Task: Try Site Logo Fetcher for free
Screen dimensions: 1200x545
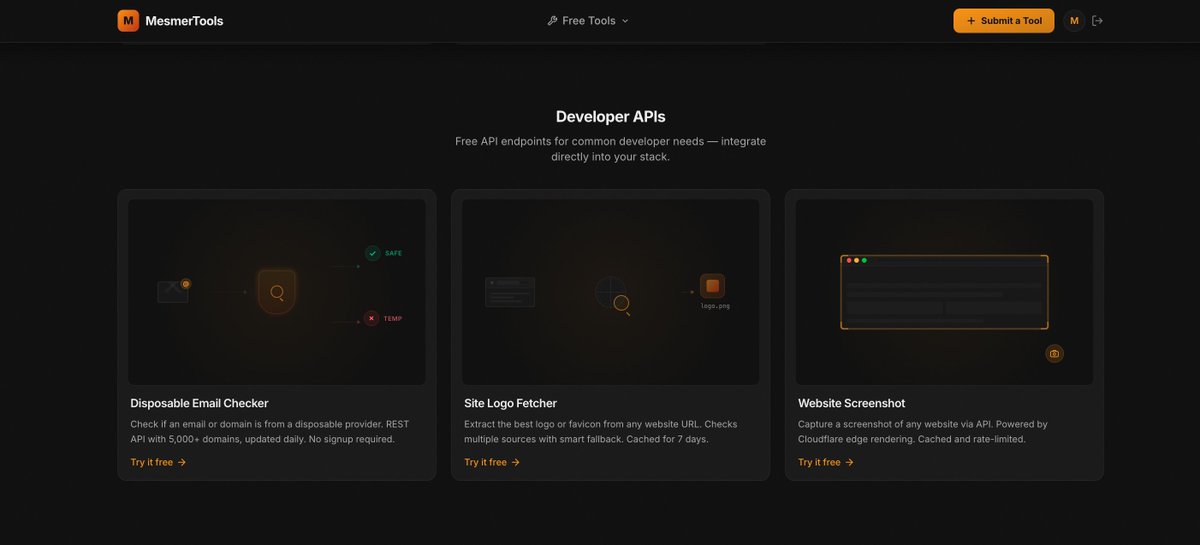Action: tap(492, 462)
